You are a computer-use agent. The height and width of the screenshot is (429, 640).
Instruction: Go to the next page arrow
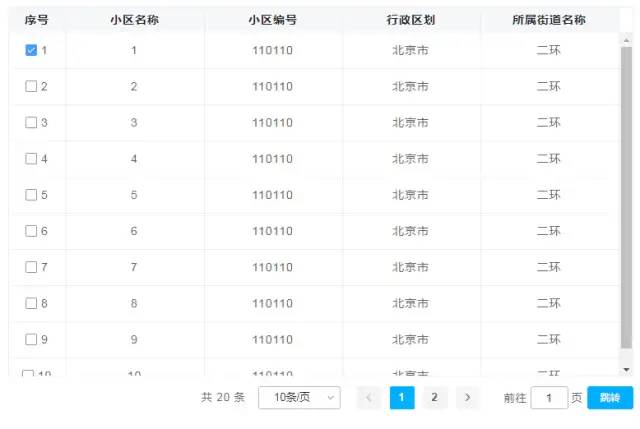[x=467, y=397]
